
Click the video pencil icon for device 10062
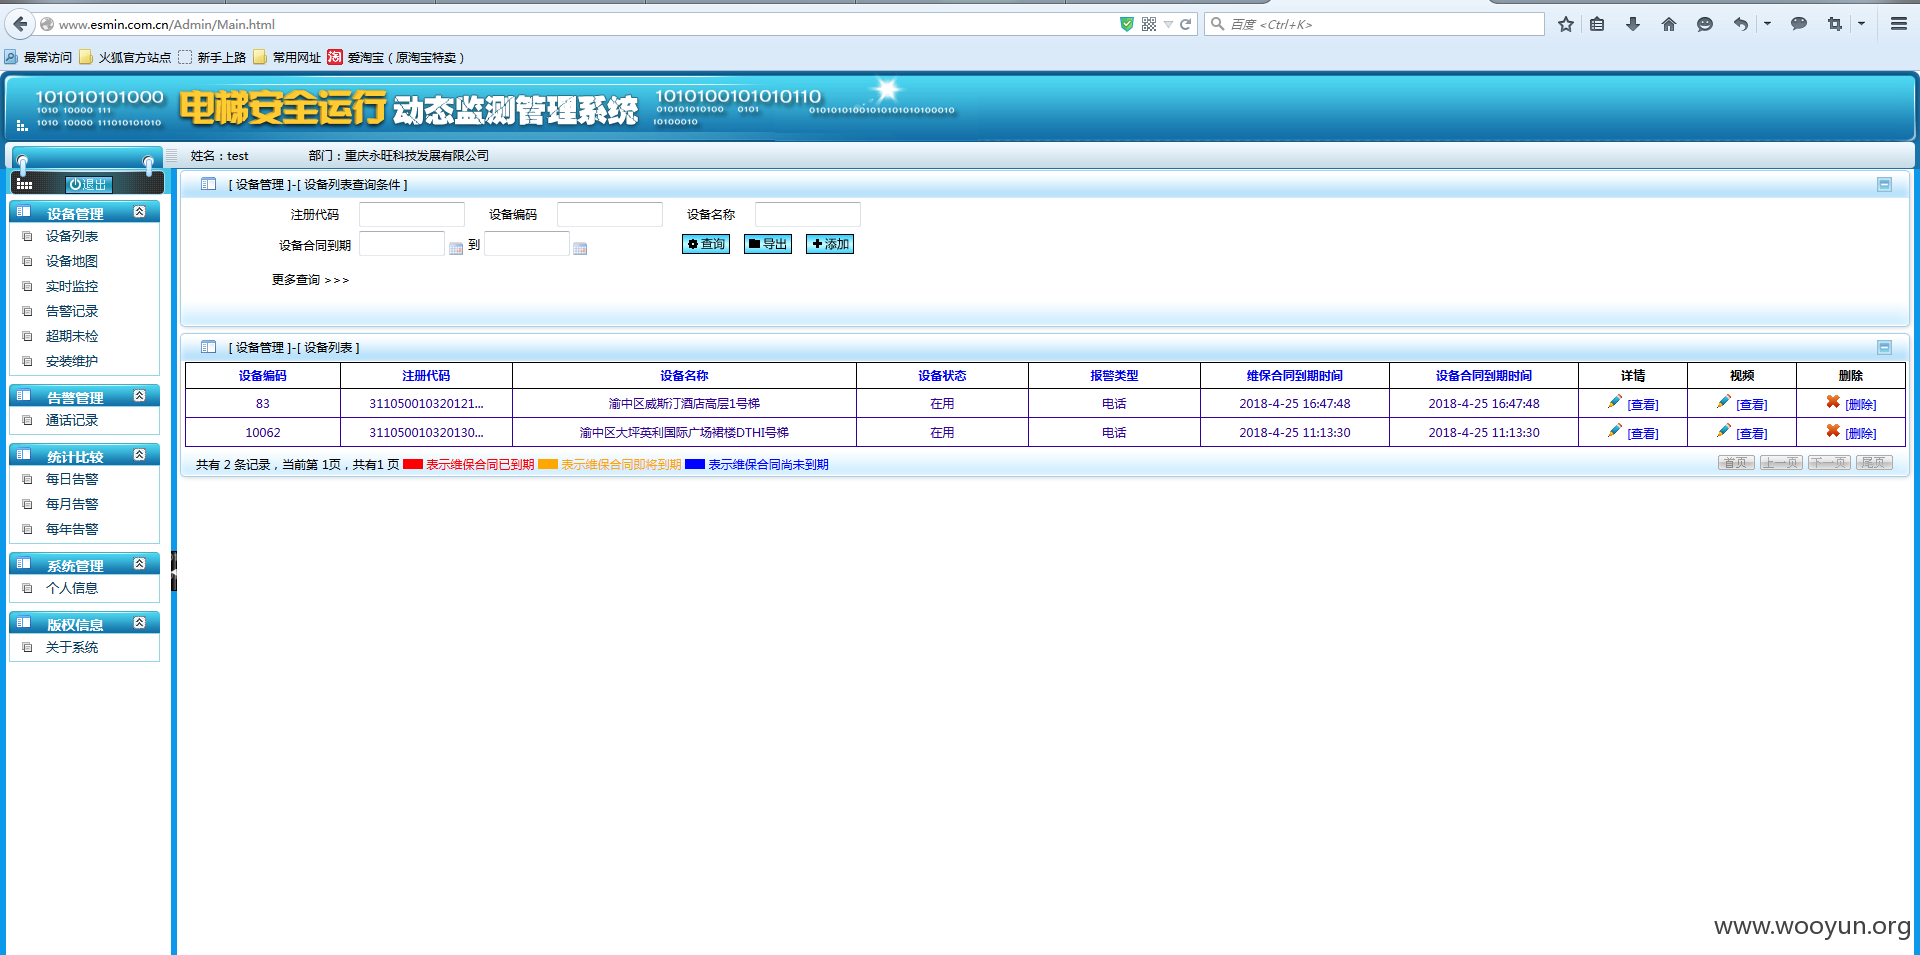pos(1724,431)
